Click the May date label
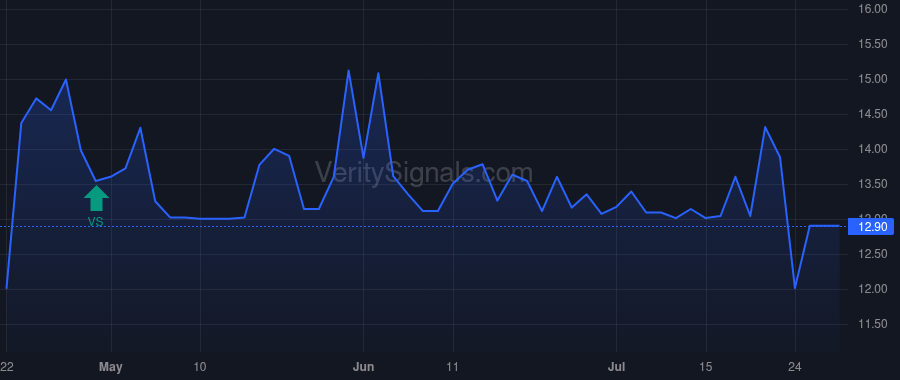The width and height of the screenshot is (900, 380). tap(111, 367)
